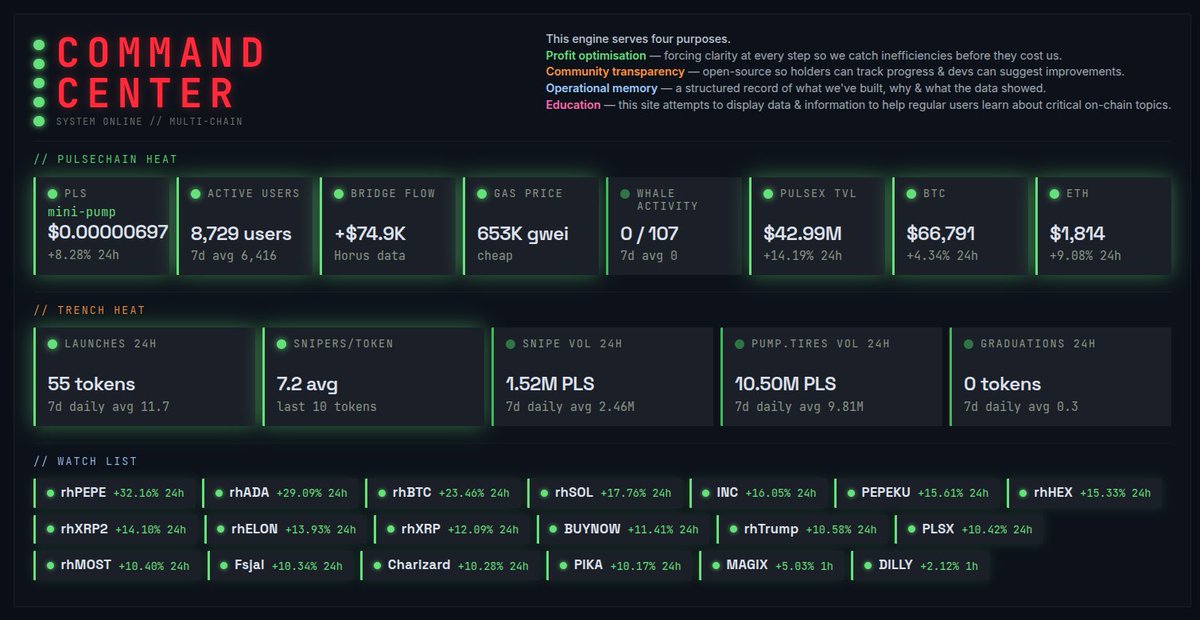Select PEPEKU in the watch list
This screenshot has width=1200, height=620.
917,493
